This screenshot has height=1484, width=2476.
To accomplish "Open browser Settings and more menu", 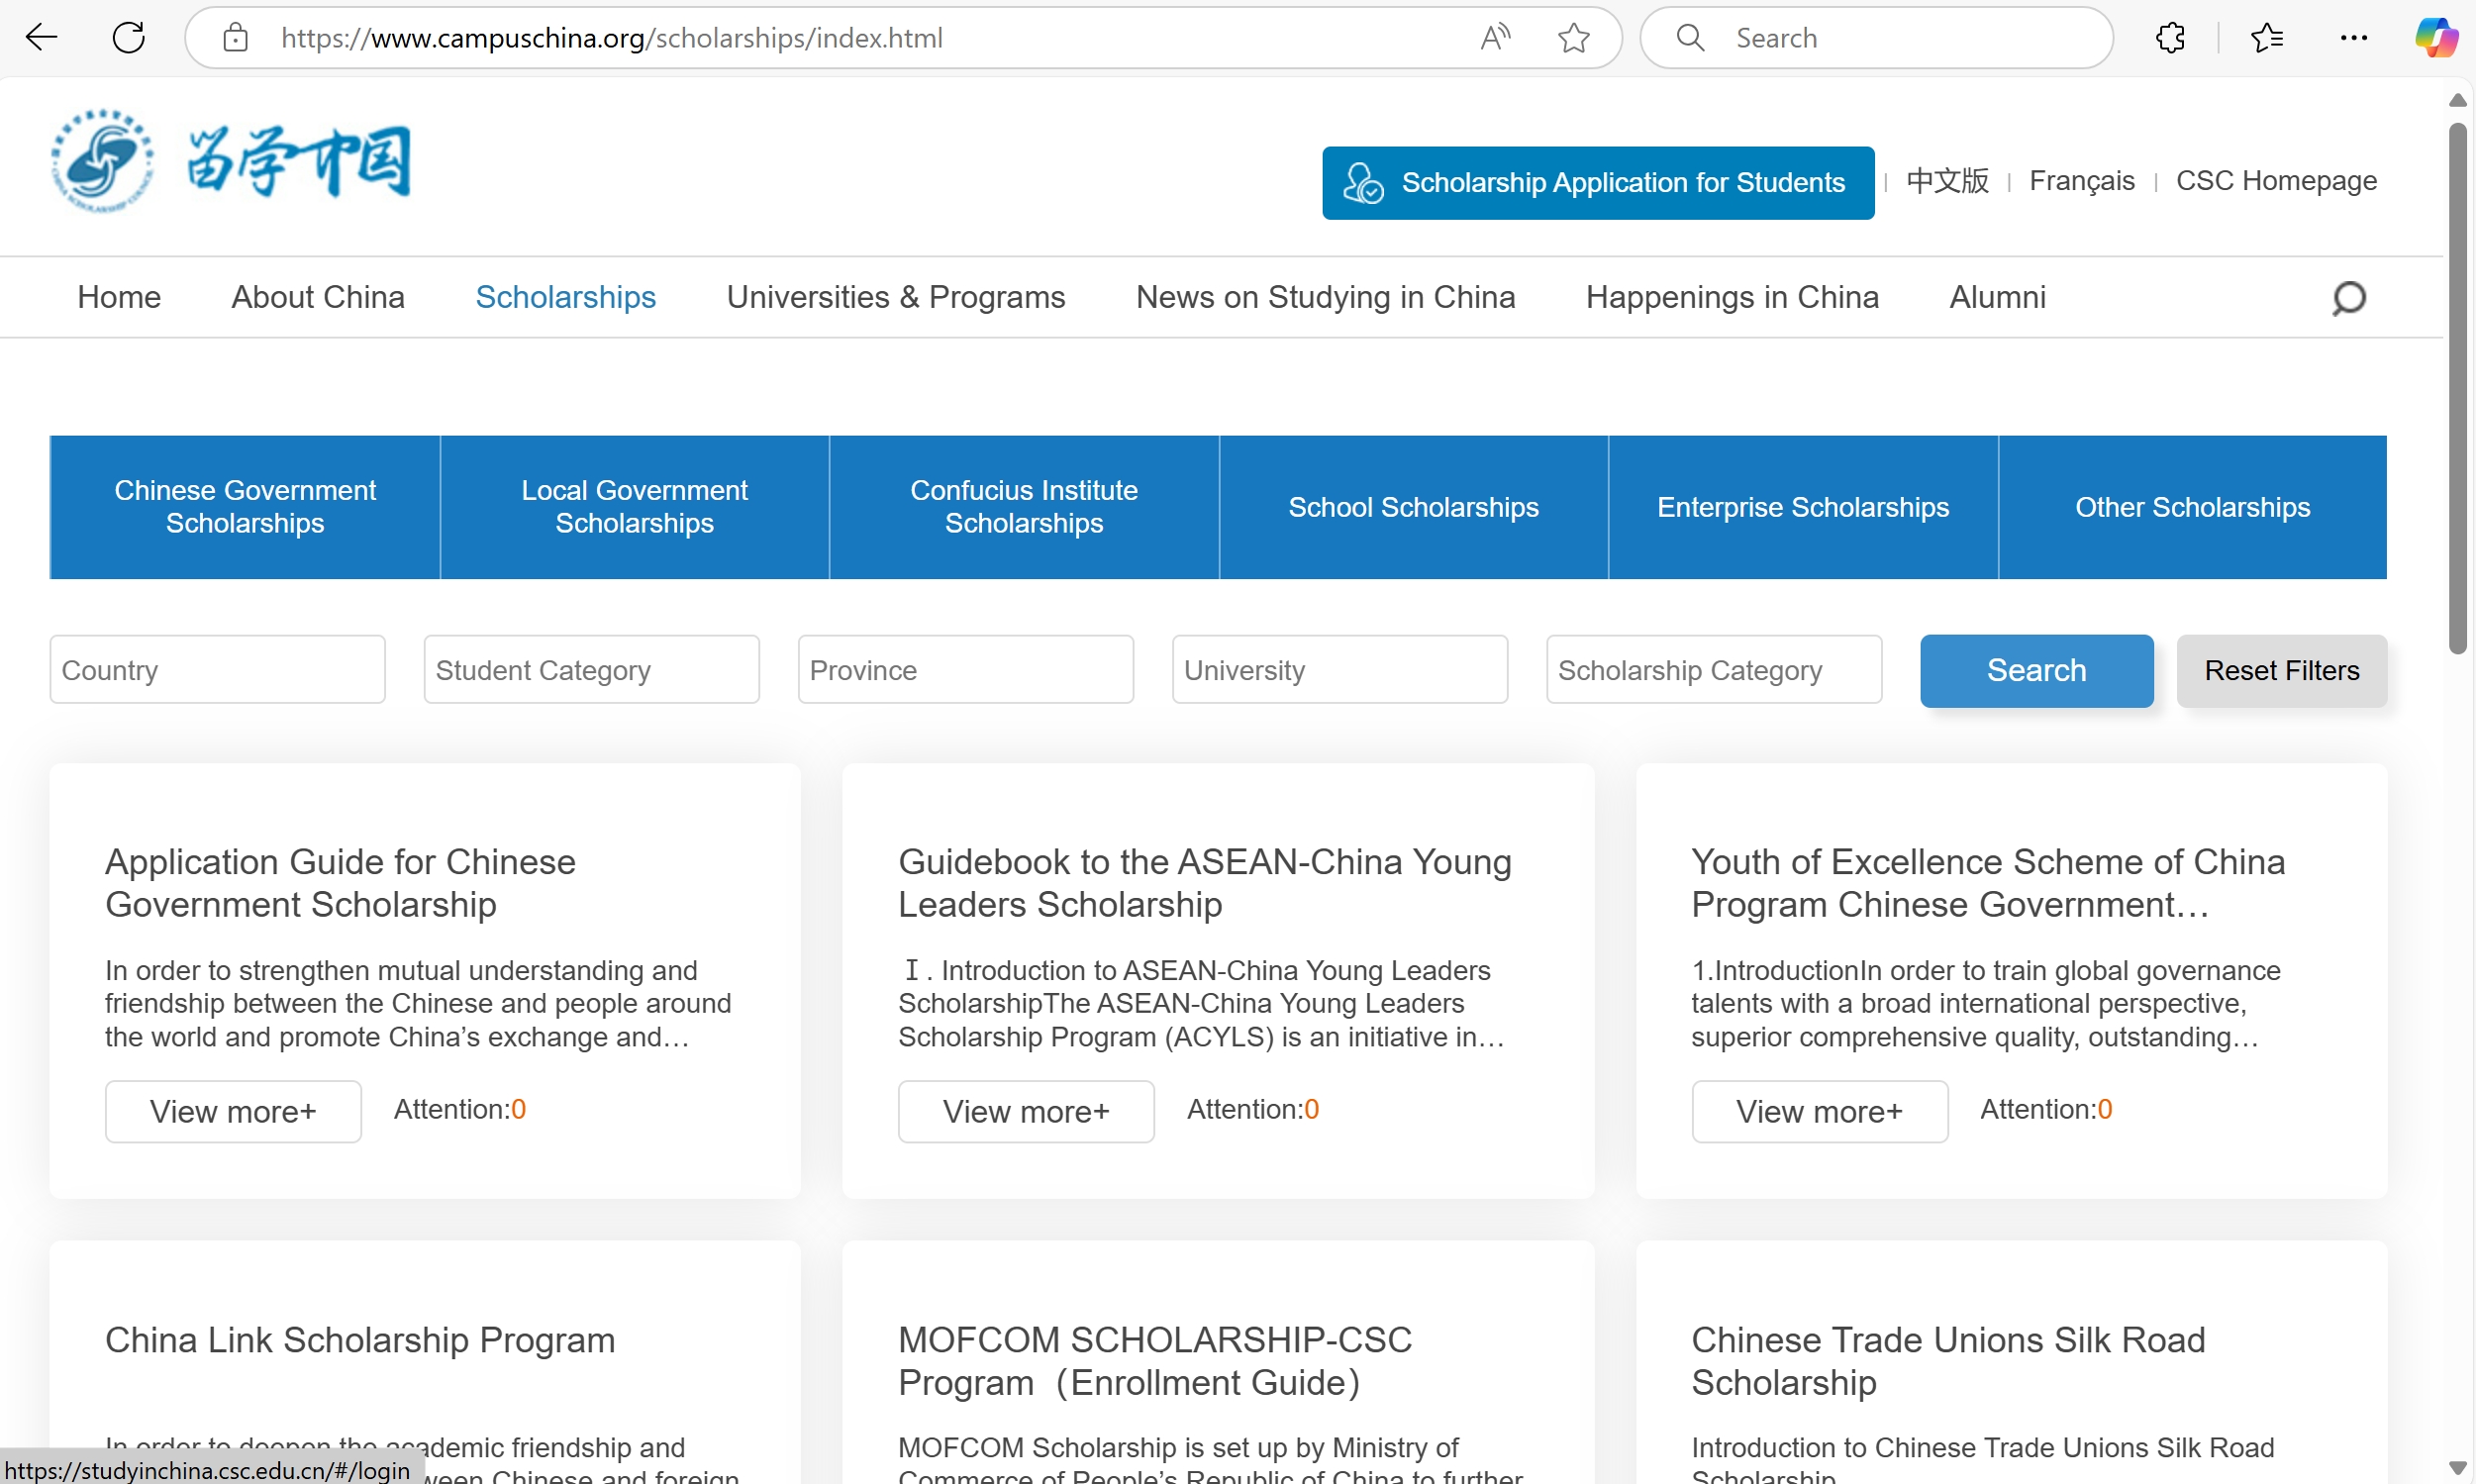I will coord(2353,38).
